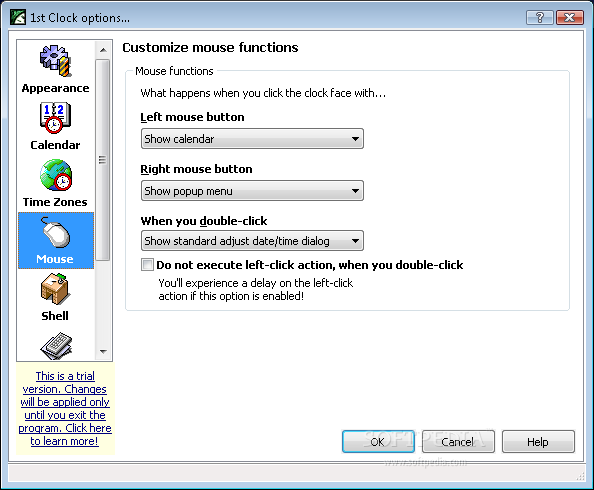
Task: Cancel the options dialog
Action: tap(458, 441)
